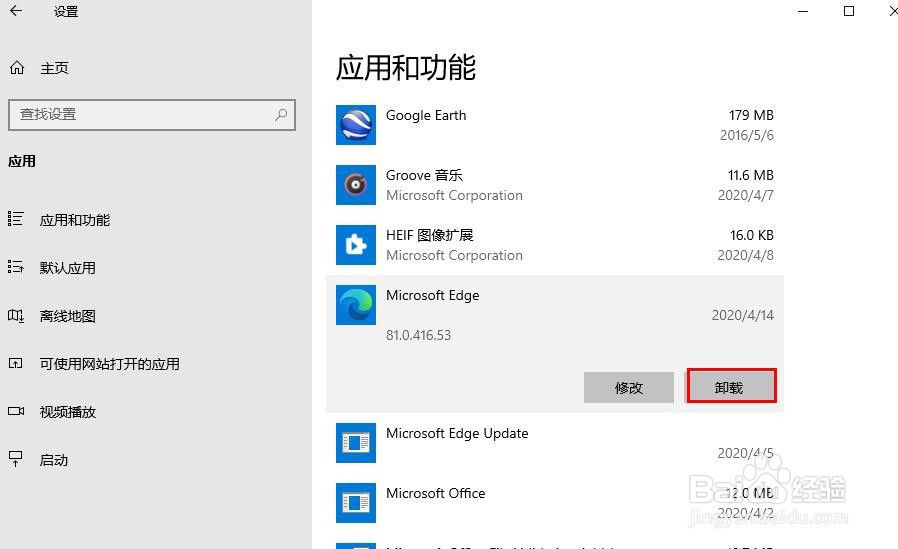Open 启动 settings page
898x549 pixels.
click(x=54, y=460)
